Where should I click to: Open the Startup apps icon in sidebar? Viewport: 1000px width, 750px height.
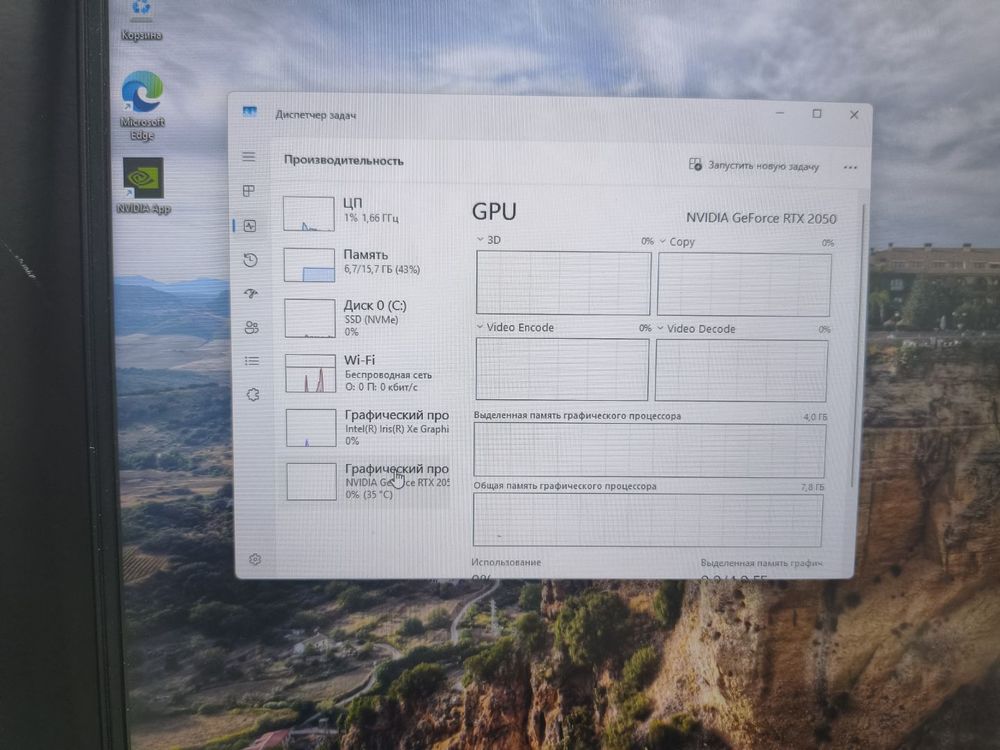pos(251,293)
